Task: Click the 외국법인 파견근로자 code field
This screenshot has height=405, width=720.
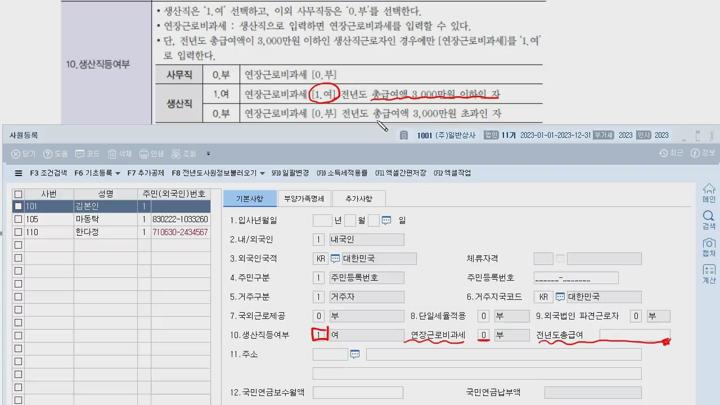Action: point(636,316)
